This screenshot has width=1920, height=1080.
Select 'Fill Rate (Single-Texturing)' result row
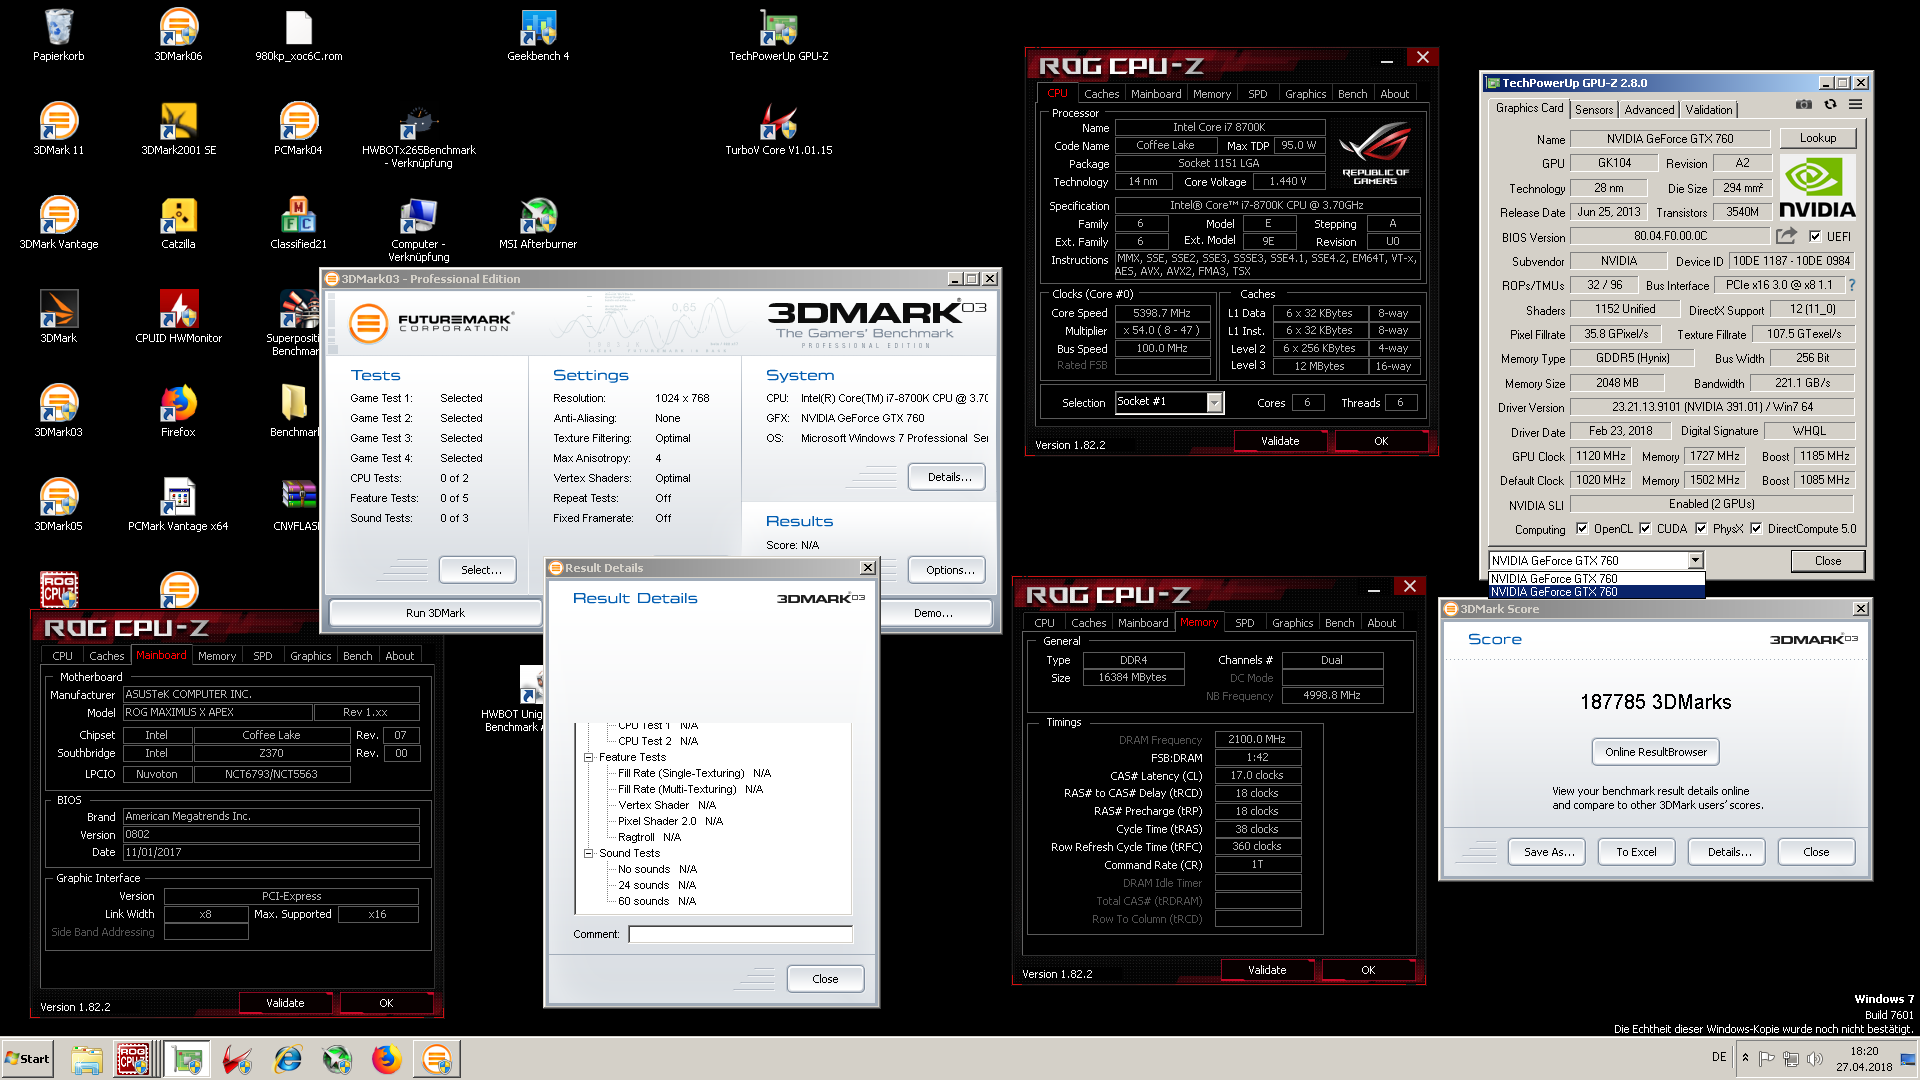(694, 773)
